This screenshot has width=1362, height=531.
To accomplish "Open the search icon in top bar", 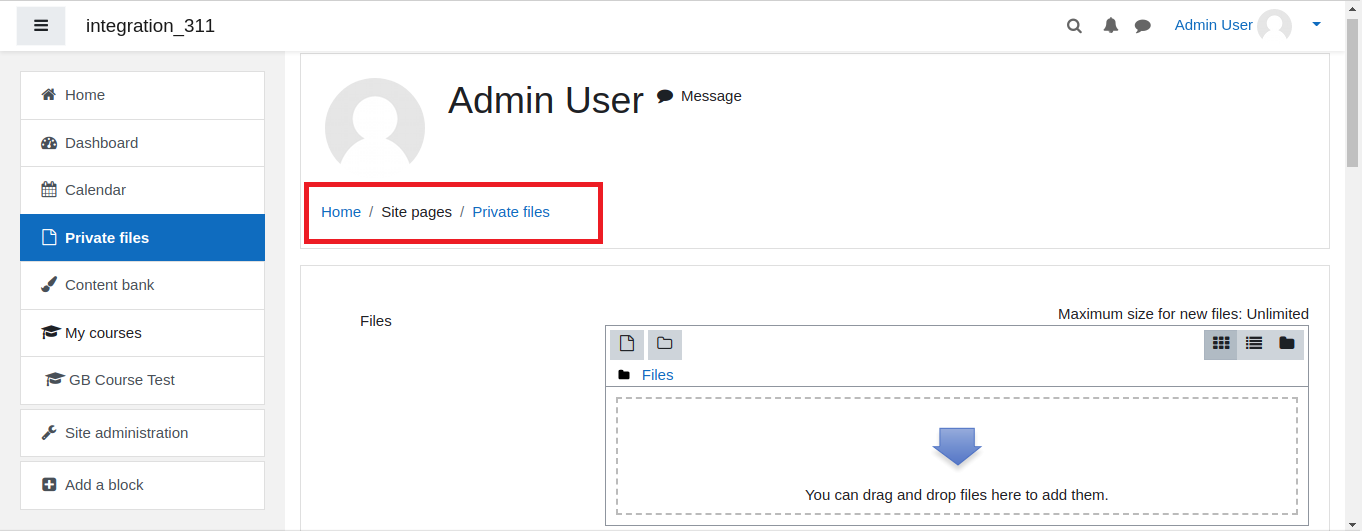I will point(1074,26).
